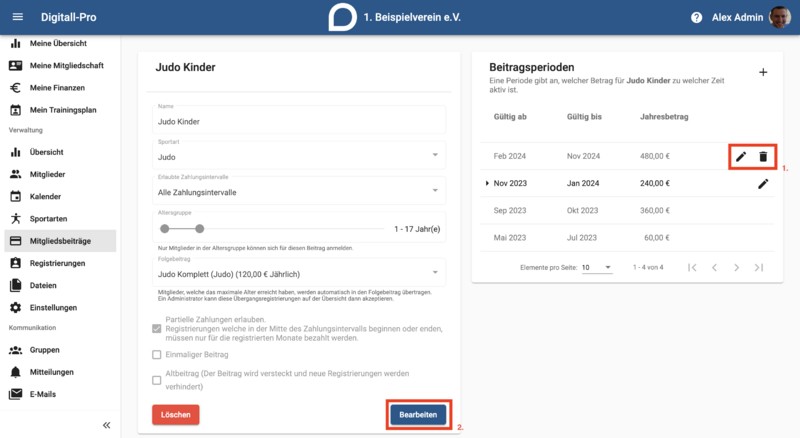Click the Dateien file icon
This screenshot has width=800, height=438.
pyautogui.click(x=16, y=285)
